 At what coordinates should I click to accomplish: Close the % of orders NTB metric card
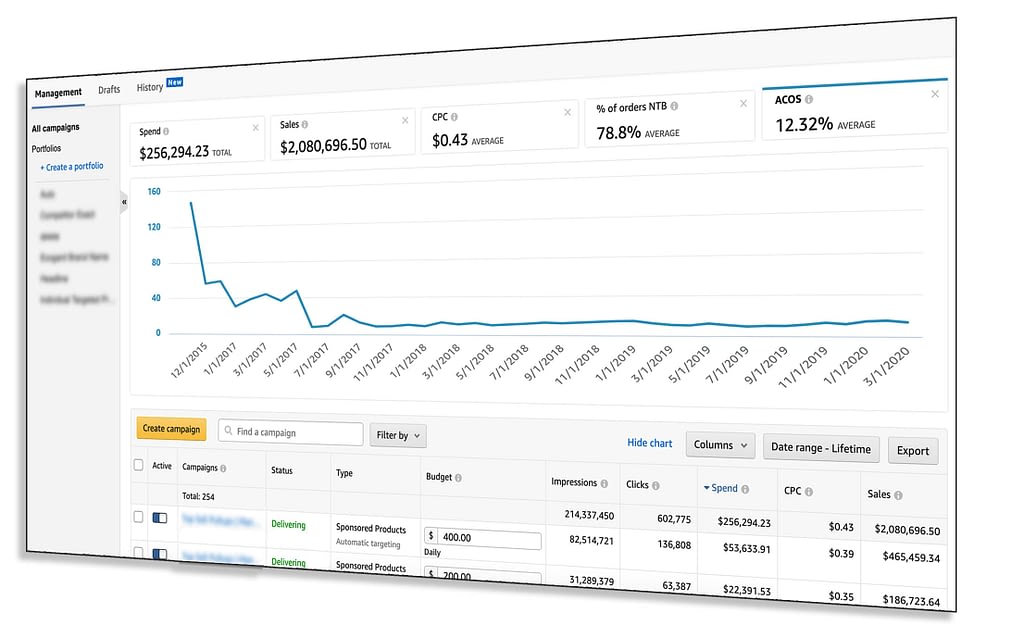(743, 103)
